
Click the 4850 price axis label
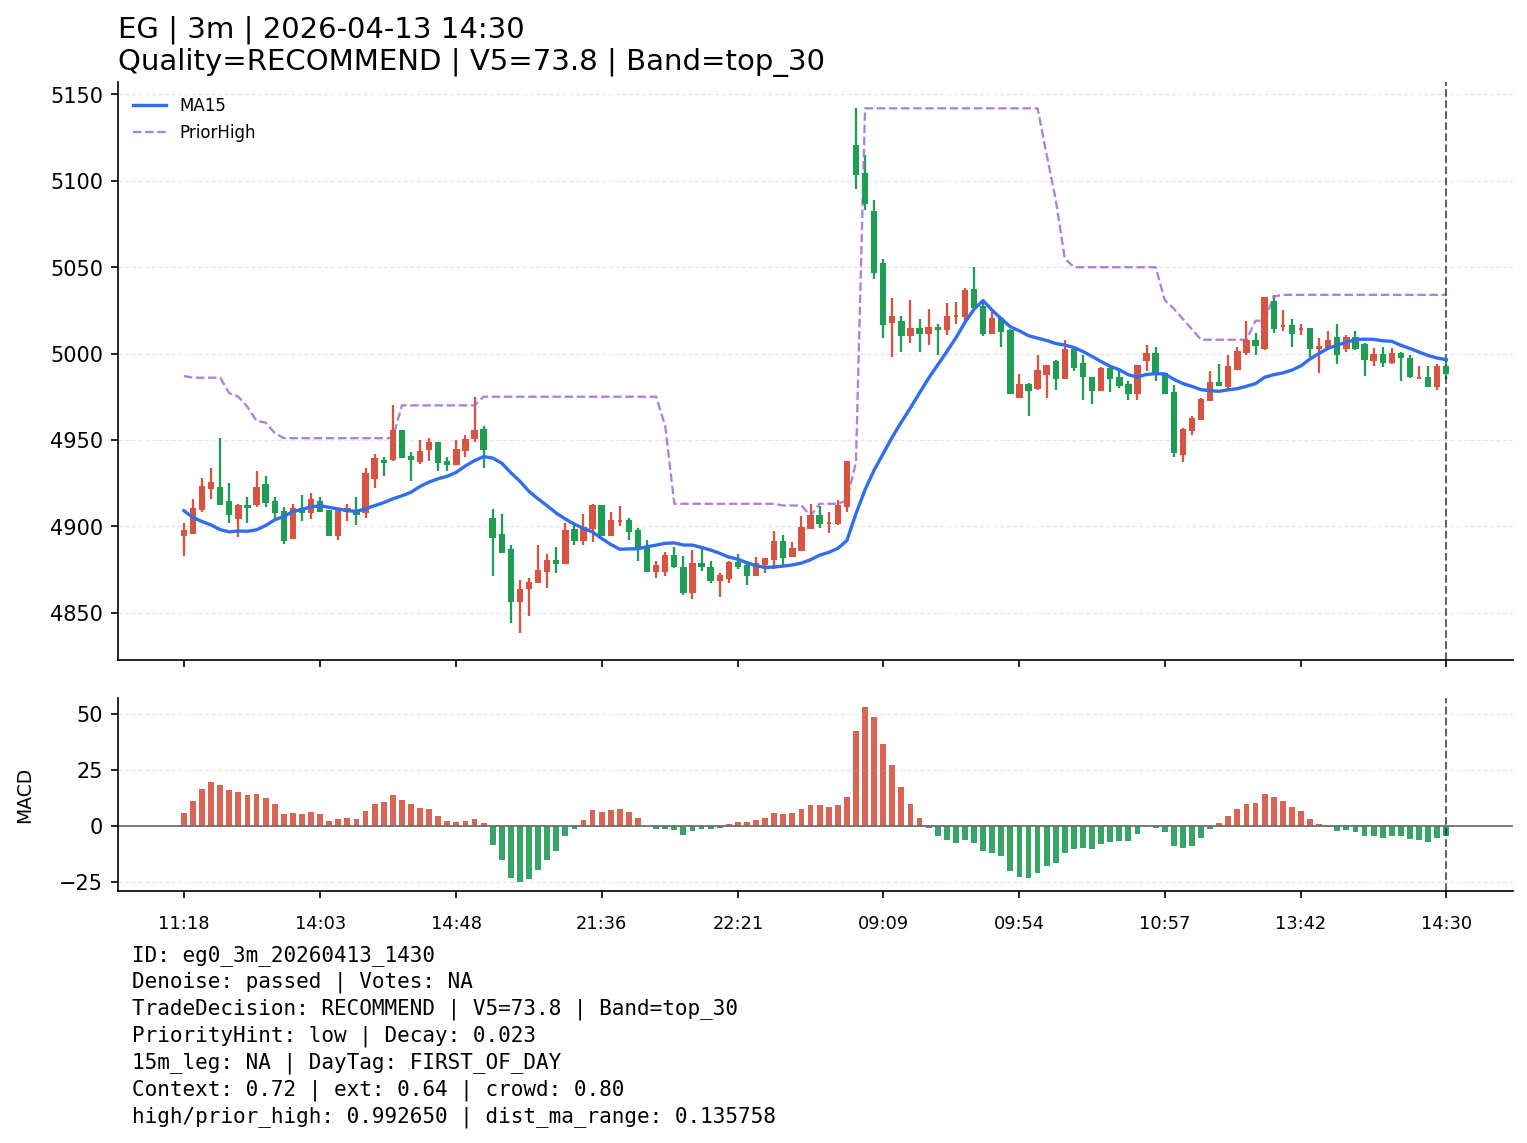click(77, 613)
